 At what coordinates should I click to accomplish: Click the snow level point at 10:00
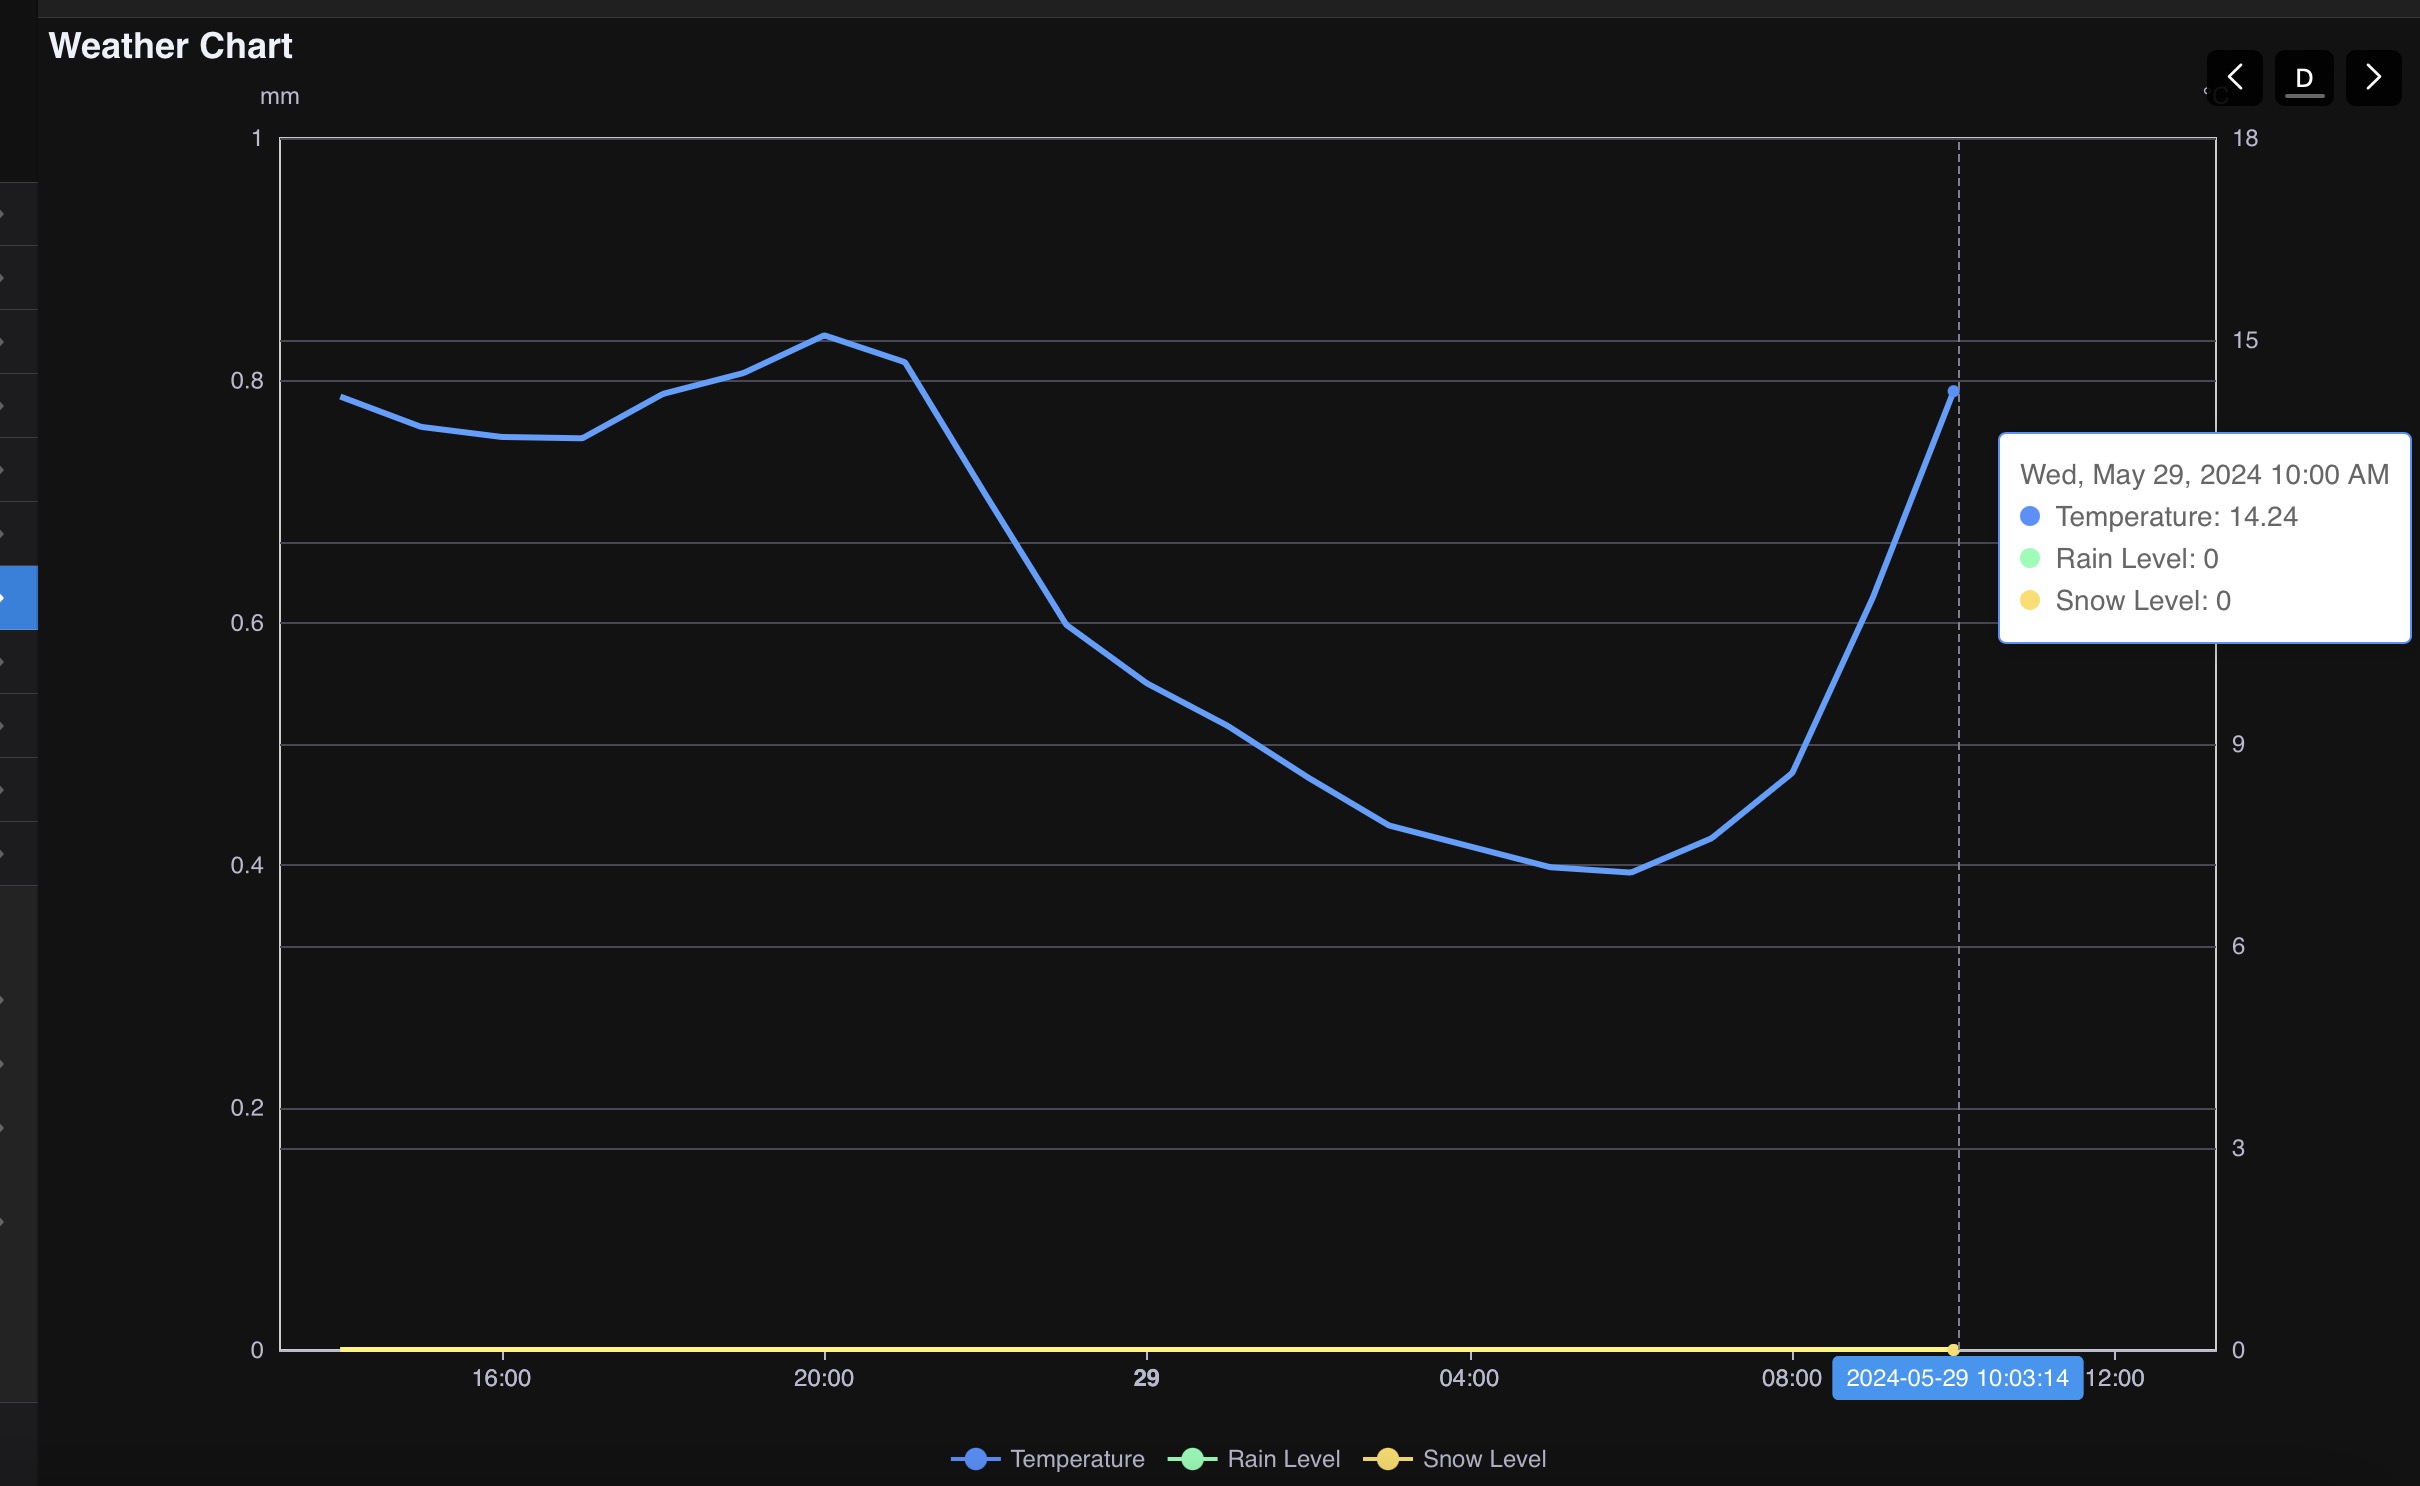pyautogui.click(x=1953, y=1349)
